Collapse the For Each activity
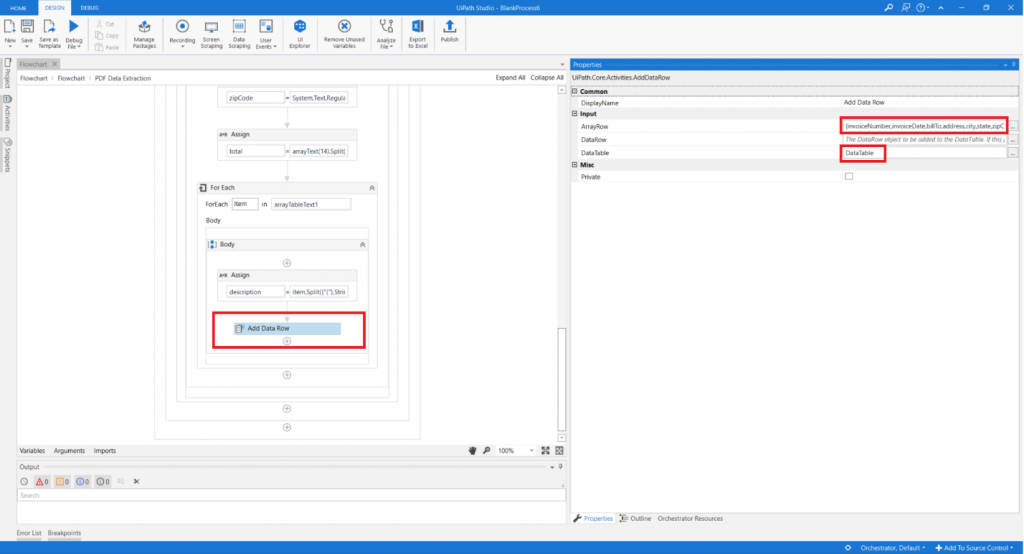1024x554 pixels. pyautogui.click(x=372, y=188)
